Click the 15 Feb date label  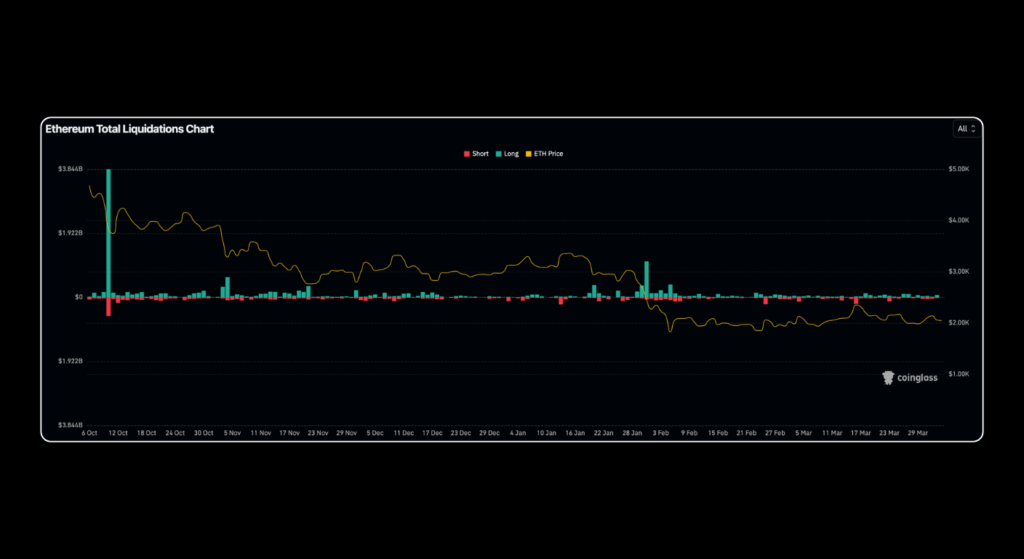pos(718,433)
